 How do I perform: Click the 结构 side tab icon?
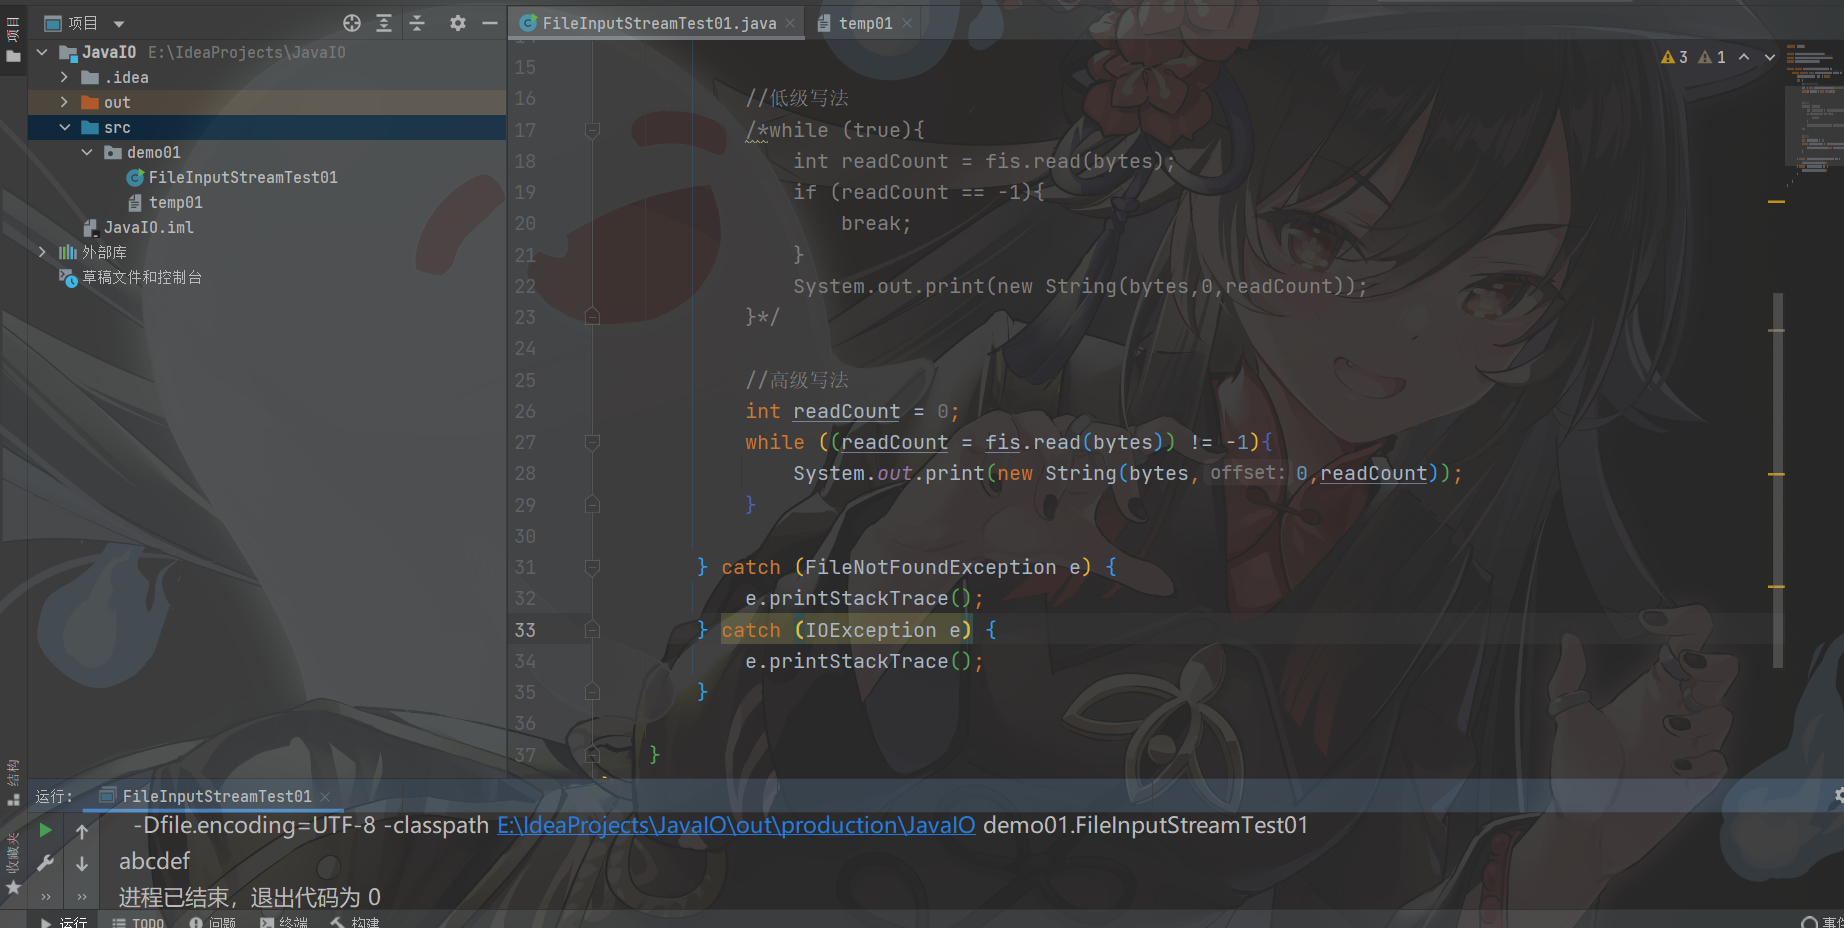coord(13,784)
